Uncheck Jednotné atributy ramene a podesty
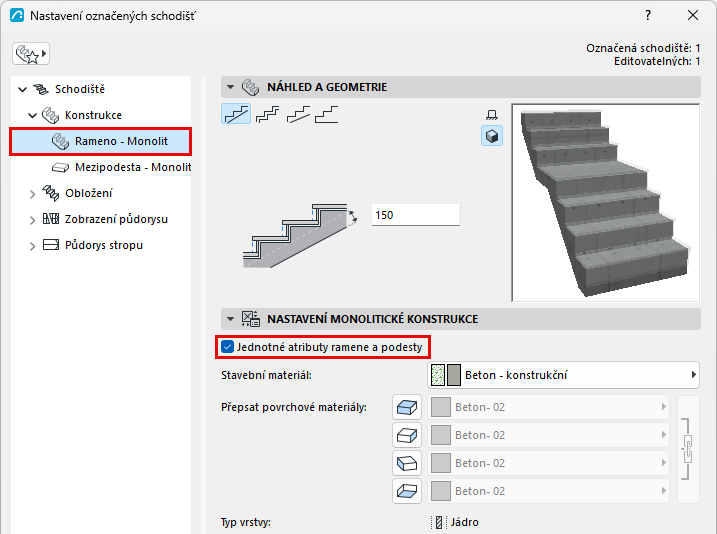The image size is (717, 534). coord(227,347)
